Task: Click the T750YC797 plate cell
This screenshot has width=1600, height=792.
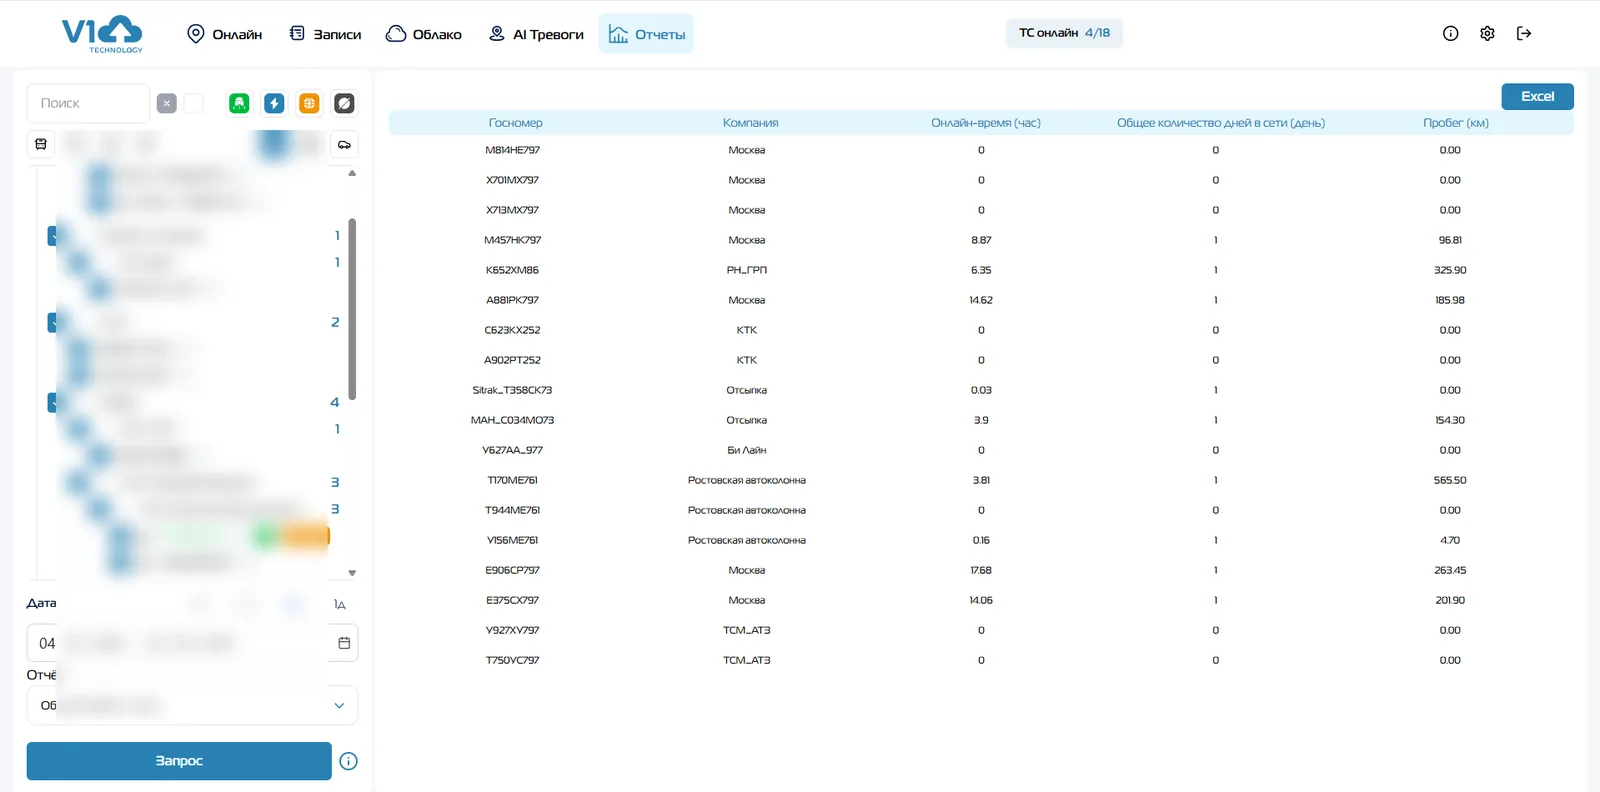Action: (512, 660)
